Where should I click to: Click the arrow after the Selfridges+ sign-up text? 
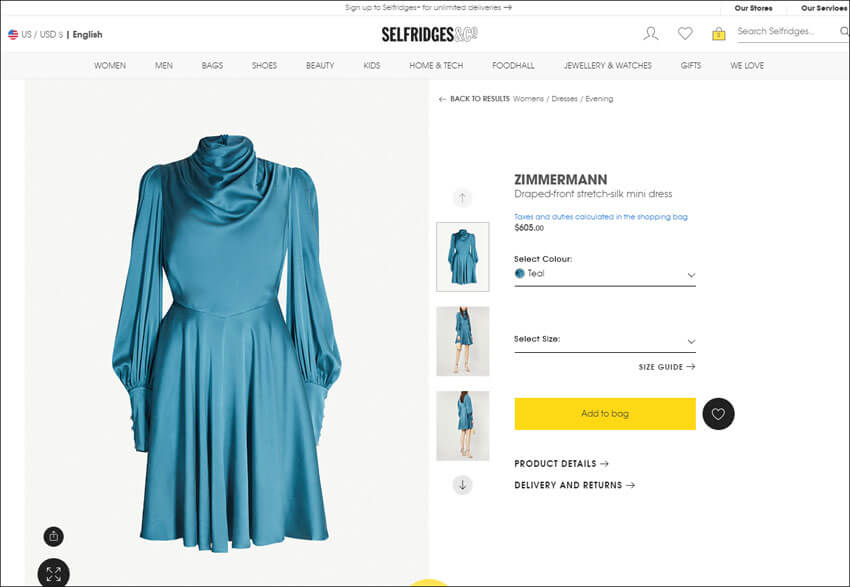(x=507, y=8)
